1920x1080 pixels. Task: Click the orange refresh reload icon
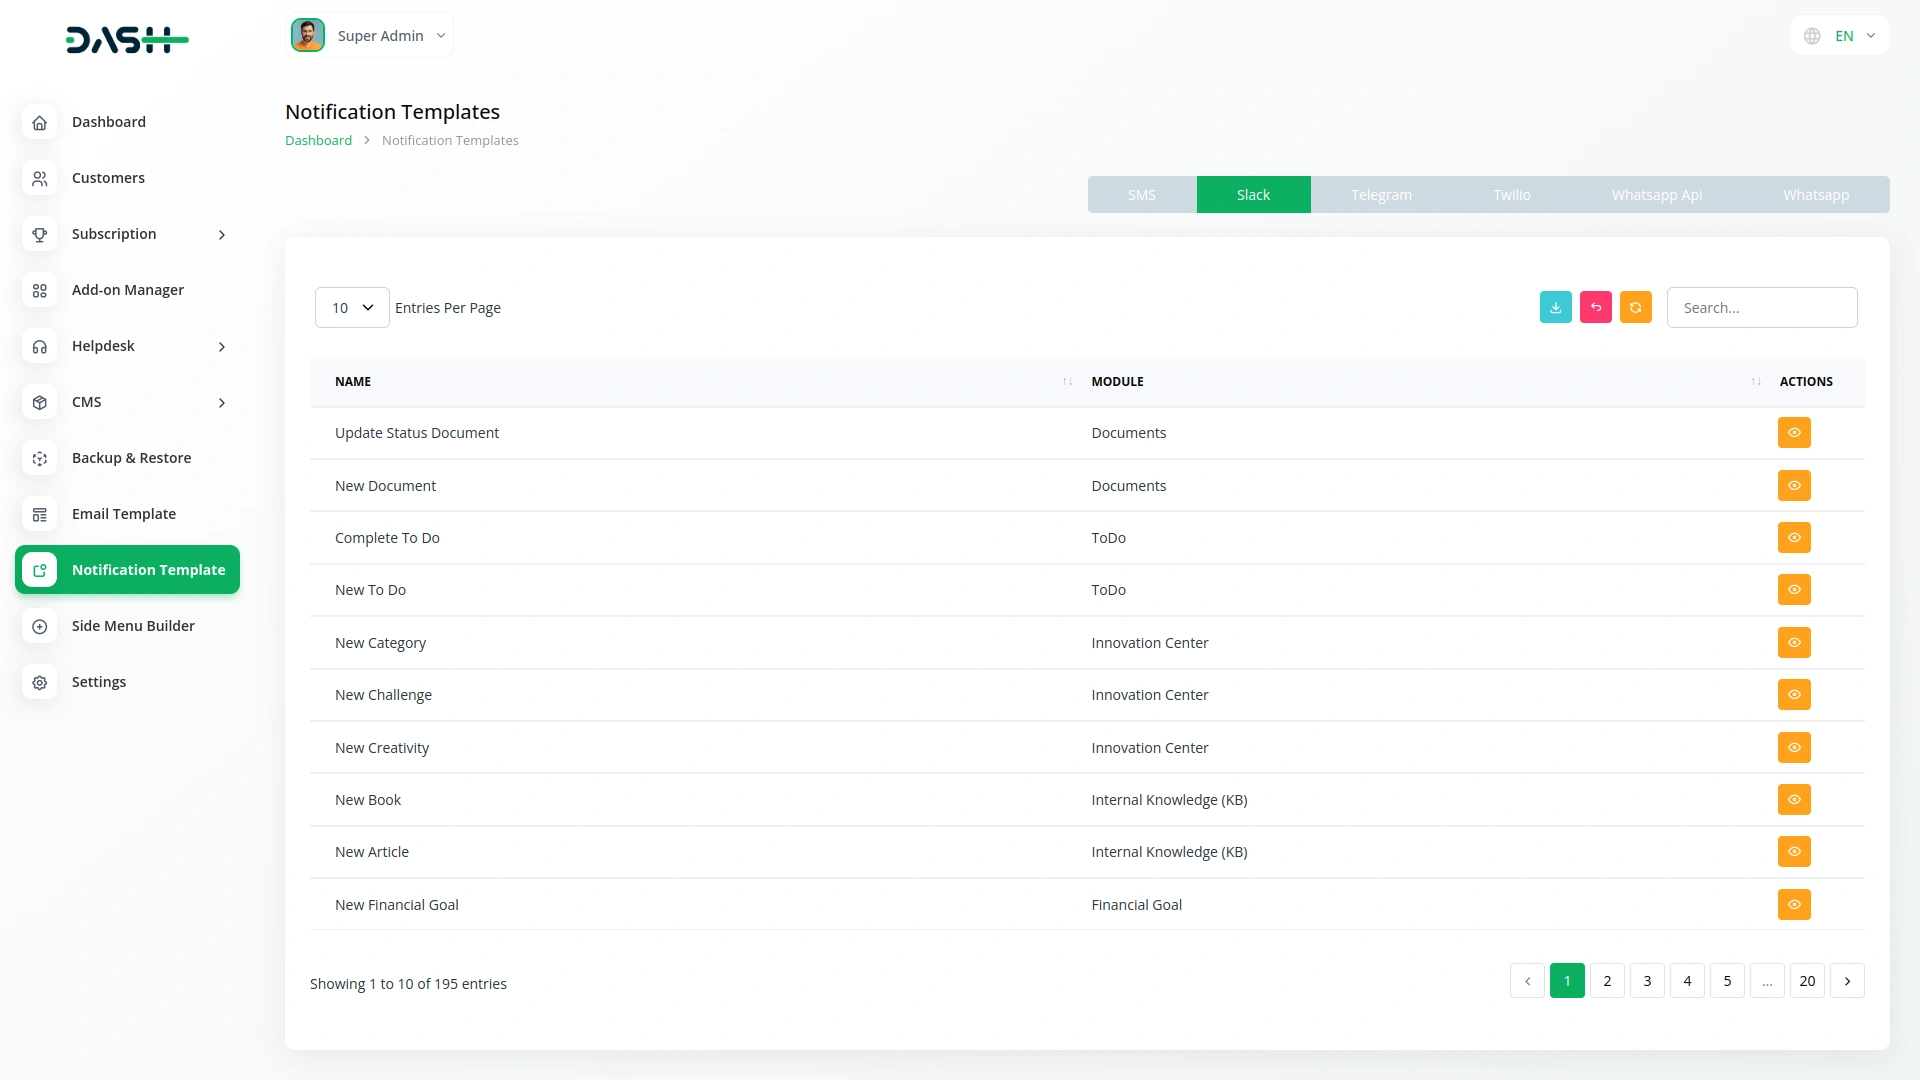tap(1635, 308)
